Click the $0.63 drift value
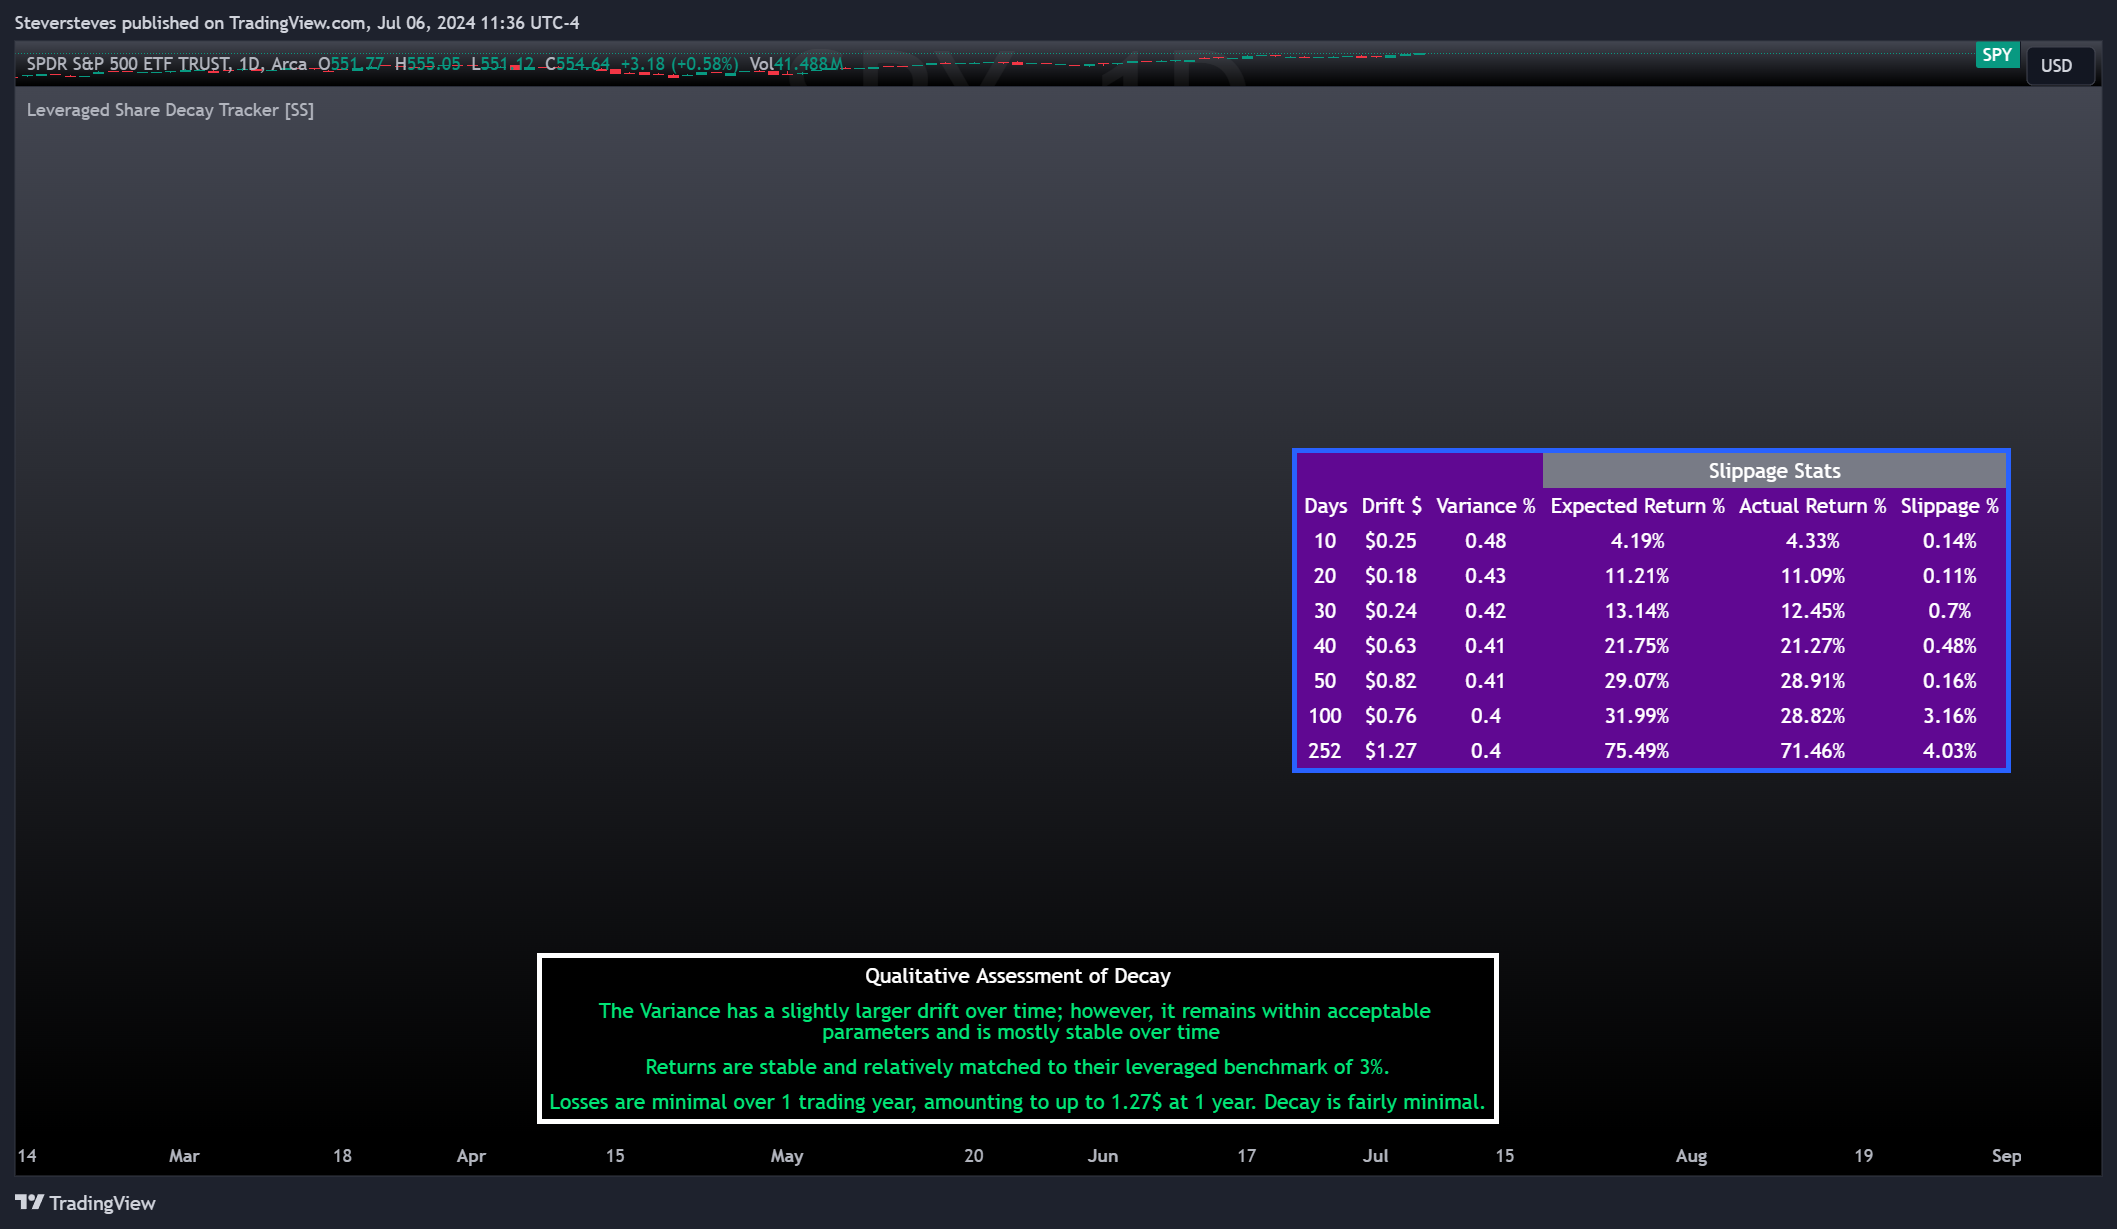 tap(1391, 646)
